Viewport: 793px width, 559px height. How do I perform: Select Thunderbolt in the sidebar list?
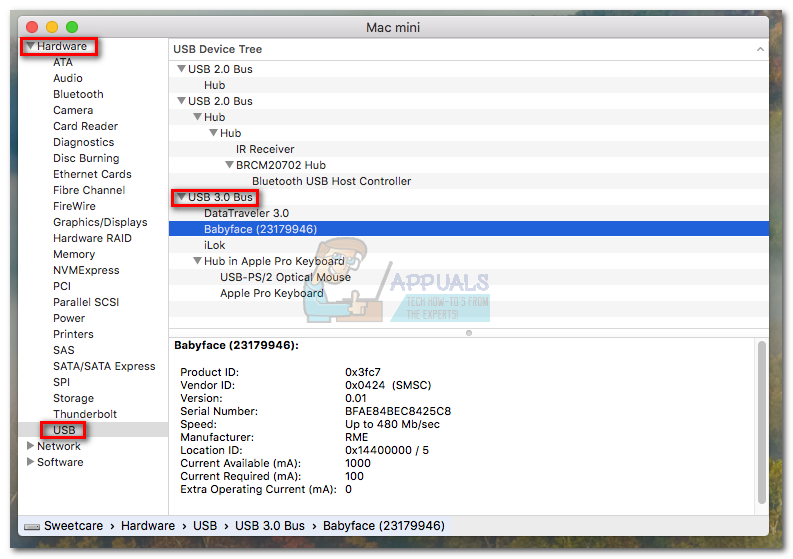click(x=85, y=414)
